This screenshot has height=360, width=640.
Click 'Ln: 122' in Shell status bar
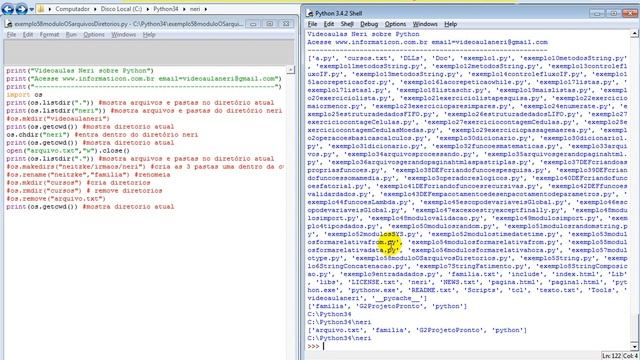pos(611,356)
